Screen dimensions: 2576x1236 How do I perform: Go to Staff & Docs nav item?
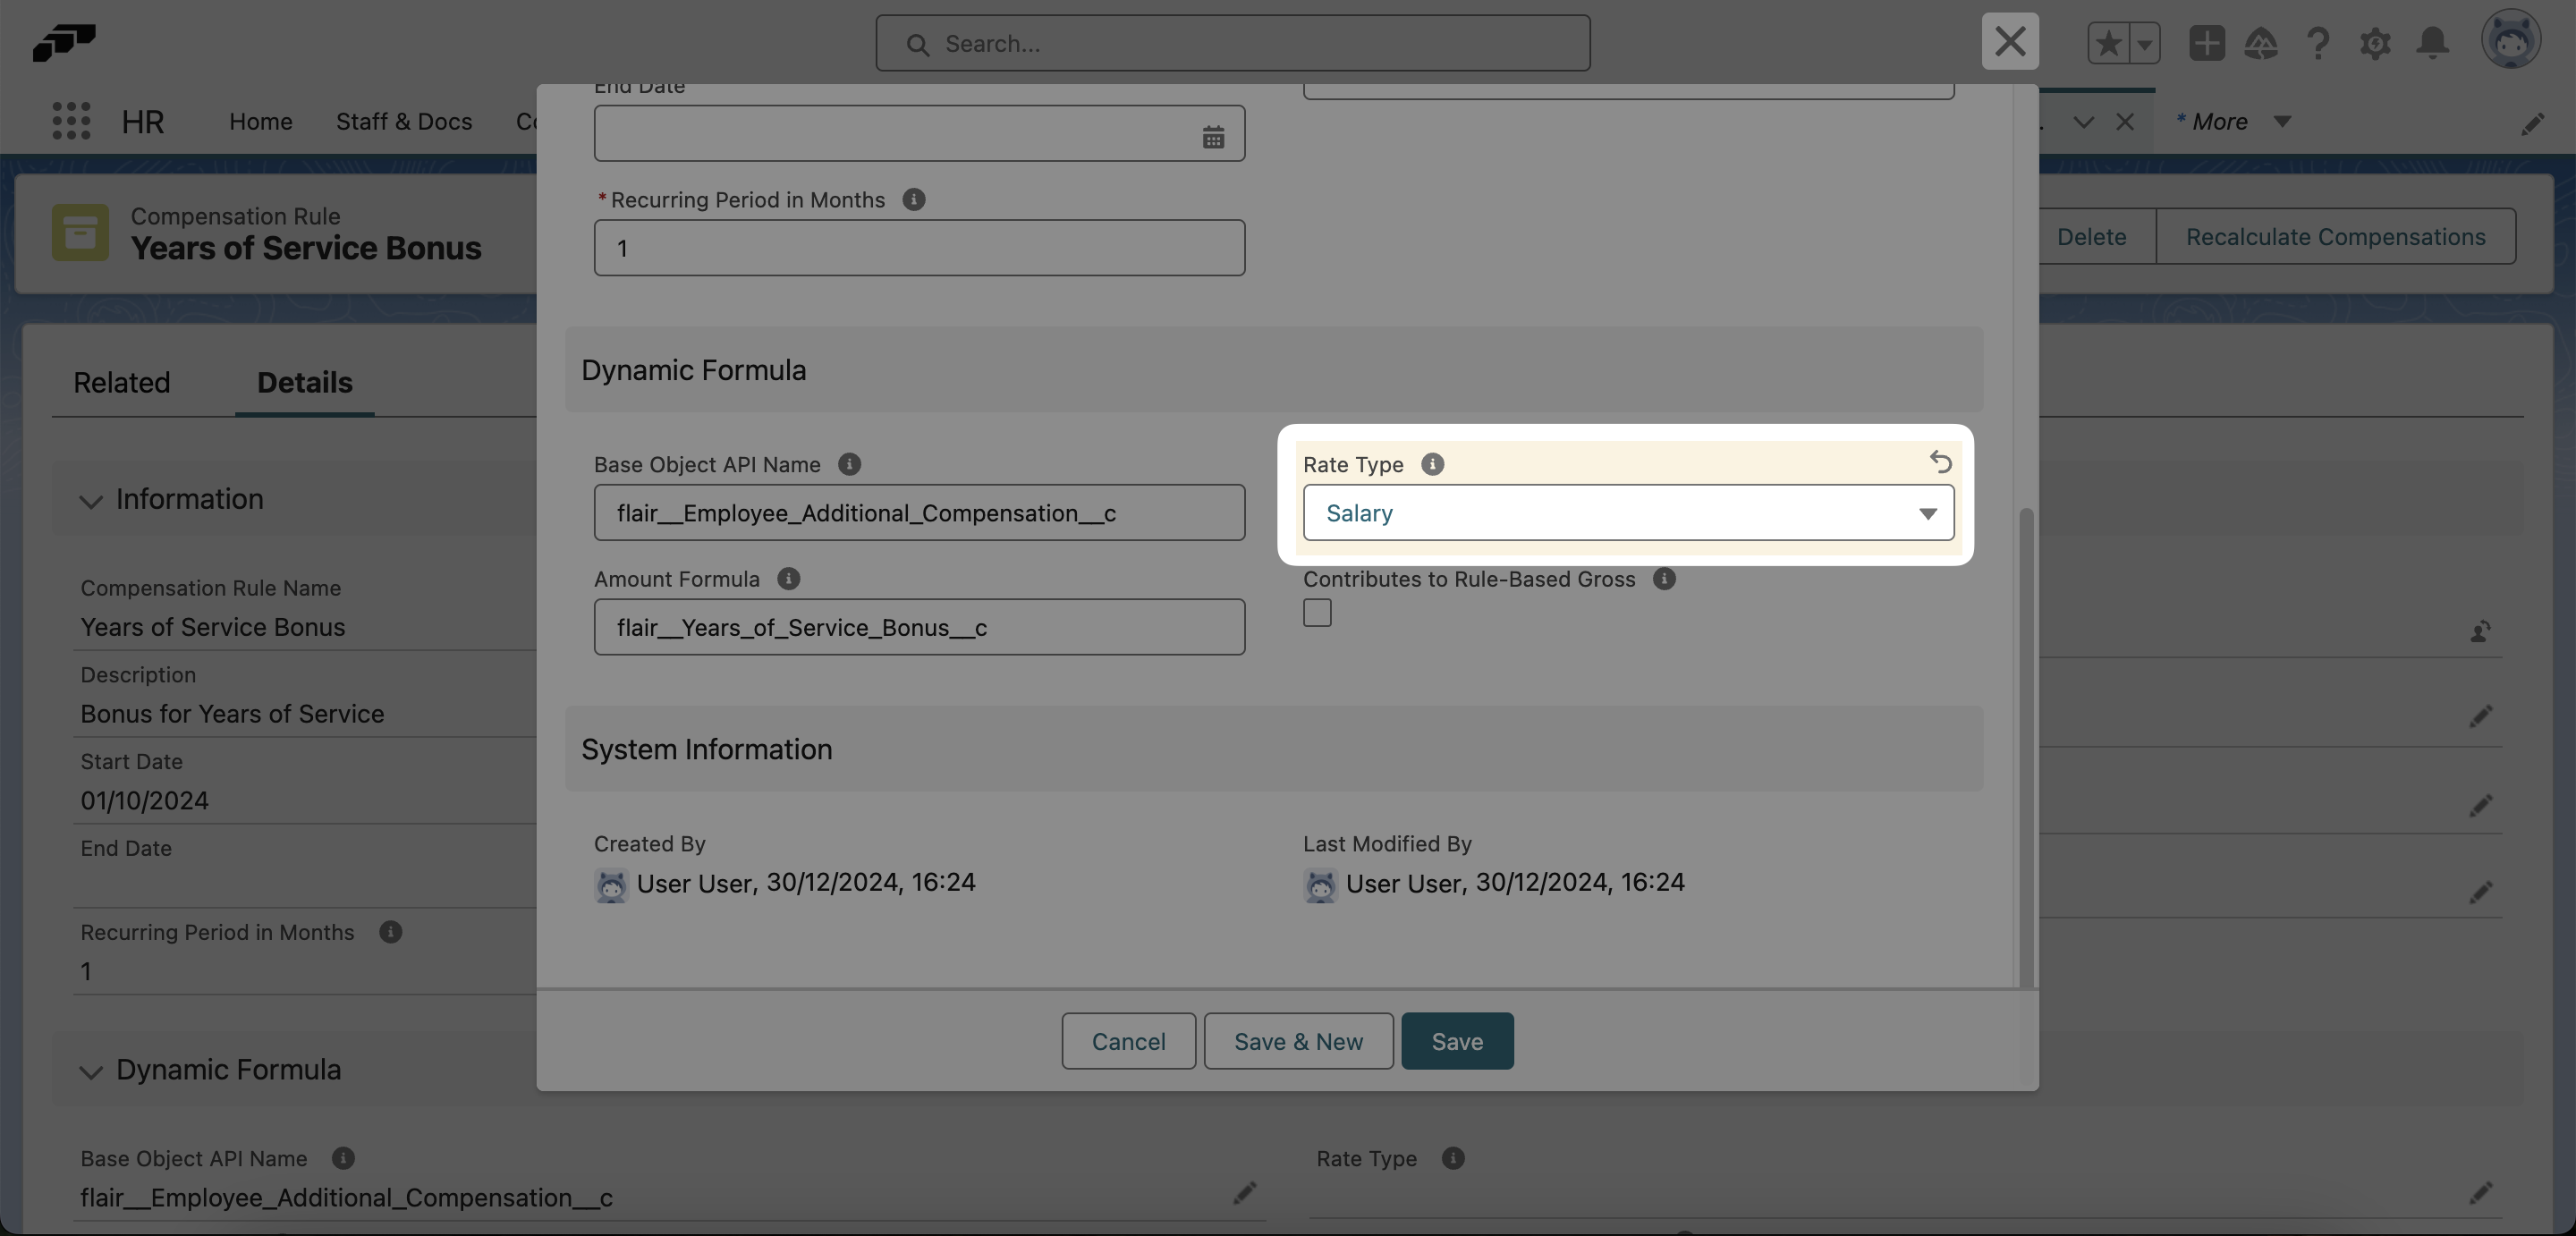click(403, 122)
